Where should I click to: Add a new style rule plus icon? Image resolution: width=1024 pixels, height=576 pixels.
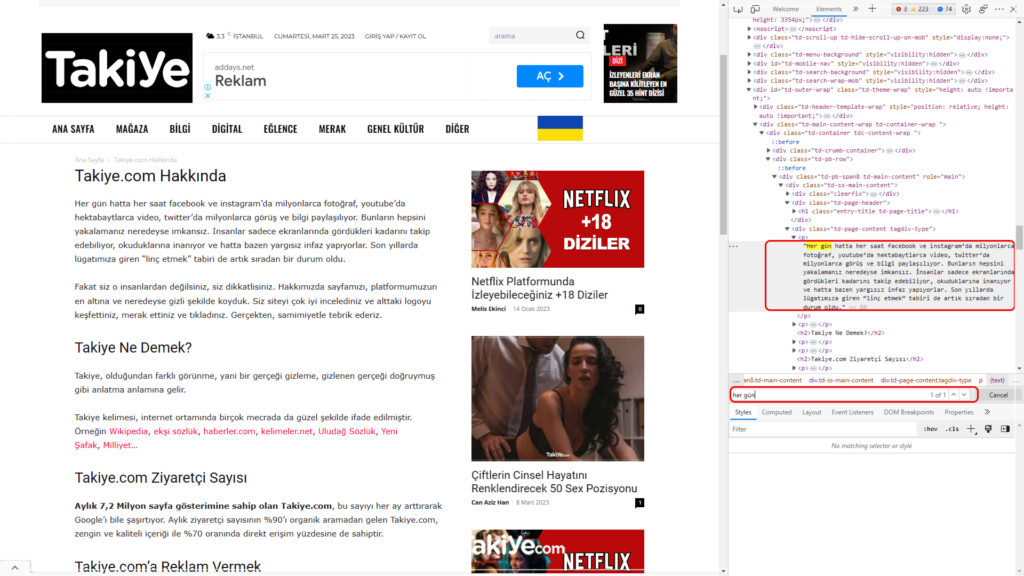click(971, 429)
